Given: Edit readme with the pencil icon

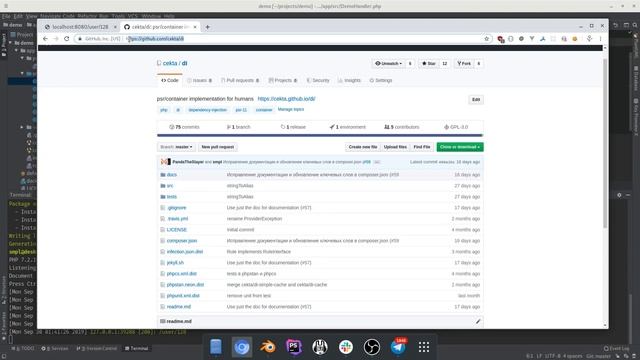Looking at the screenshot, I should click(478, 321).
